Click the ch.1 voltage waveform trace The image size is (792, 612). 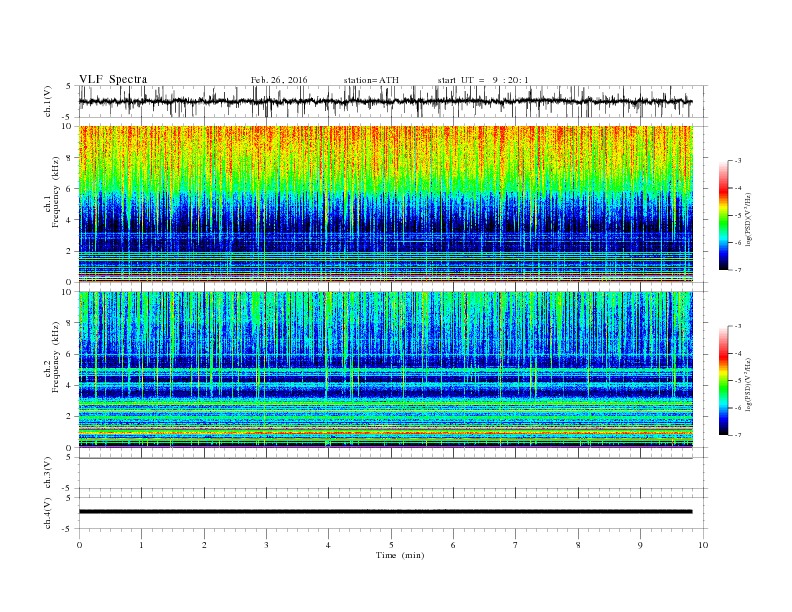(x=385, y=101)
